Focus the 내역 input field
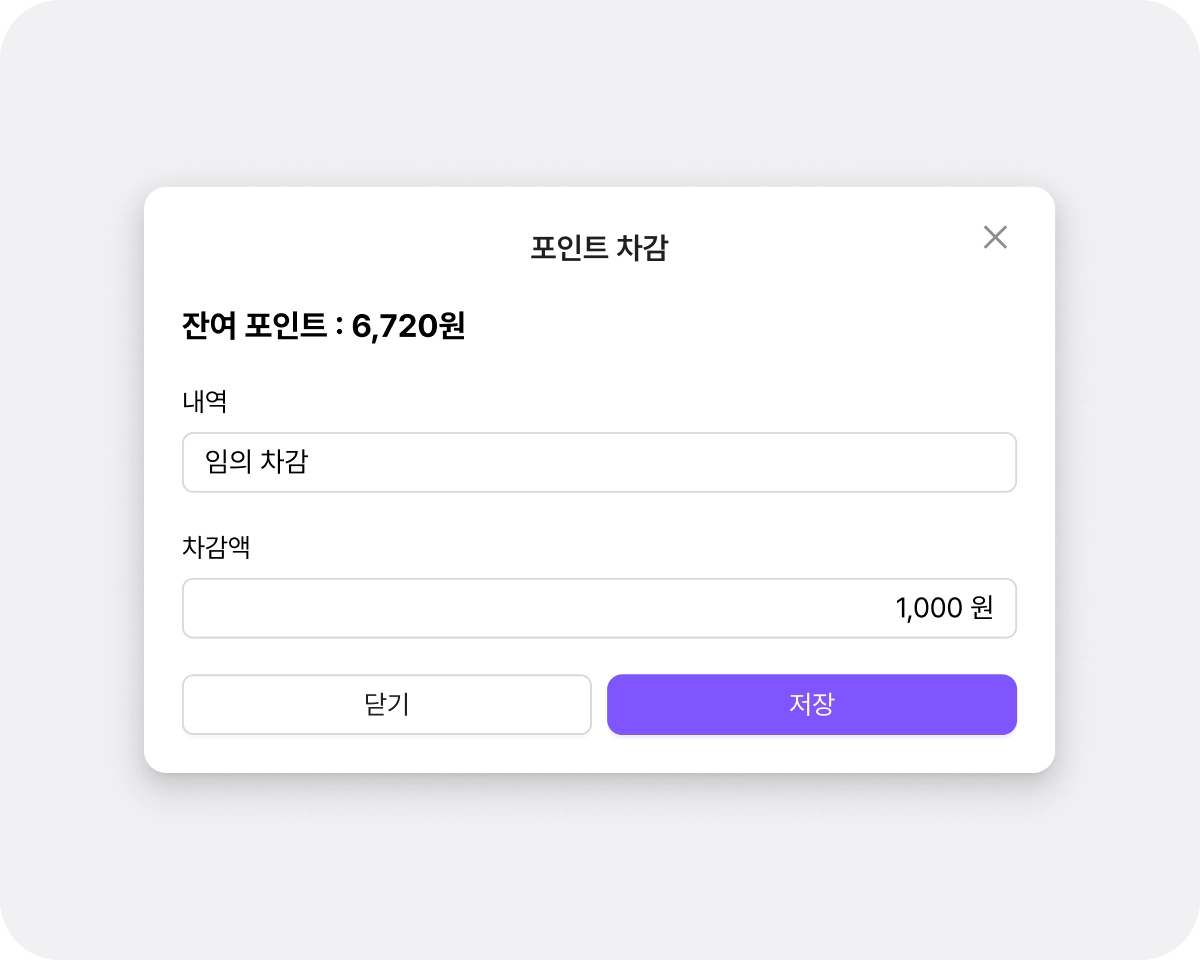Viewport: 1200px width, 960px height. coord(599,462)
